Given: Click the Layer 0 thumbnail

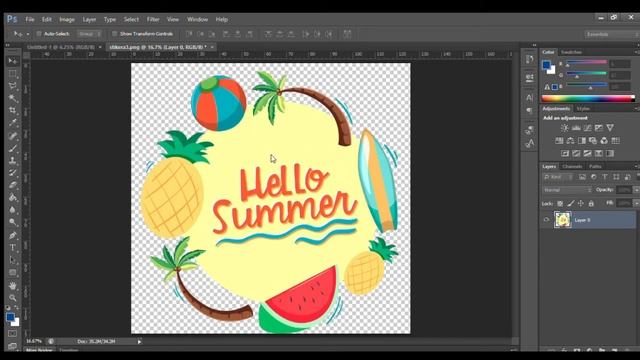Looking at the screenshot, I should [563, 220].
